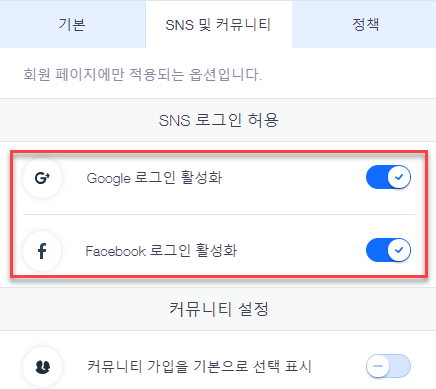Disable the Google 로그인 활성화 switch

388,177
